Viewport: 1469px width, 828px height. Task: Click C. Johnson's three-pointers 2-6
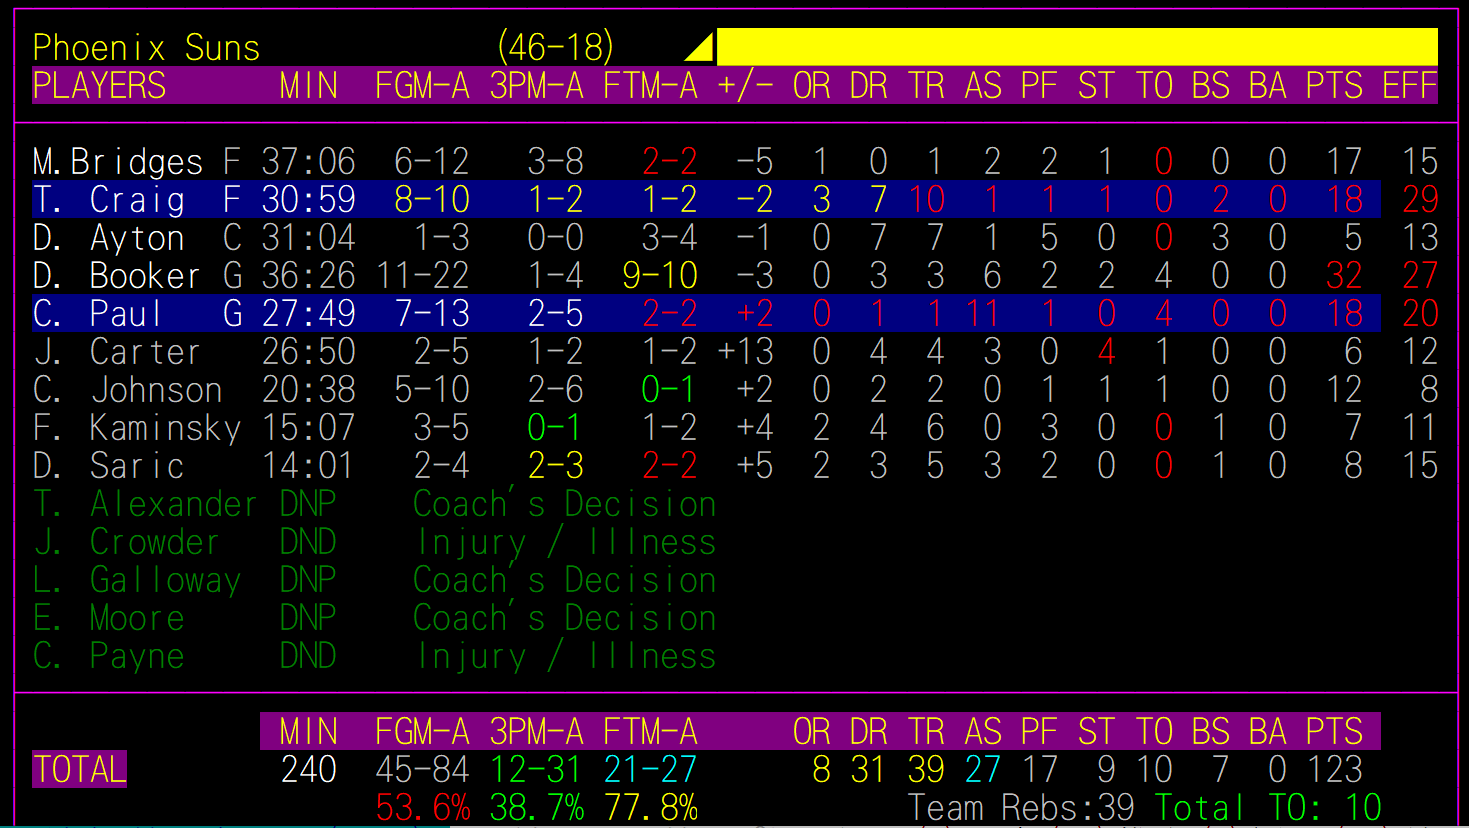(x=556, y=390)
